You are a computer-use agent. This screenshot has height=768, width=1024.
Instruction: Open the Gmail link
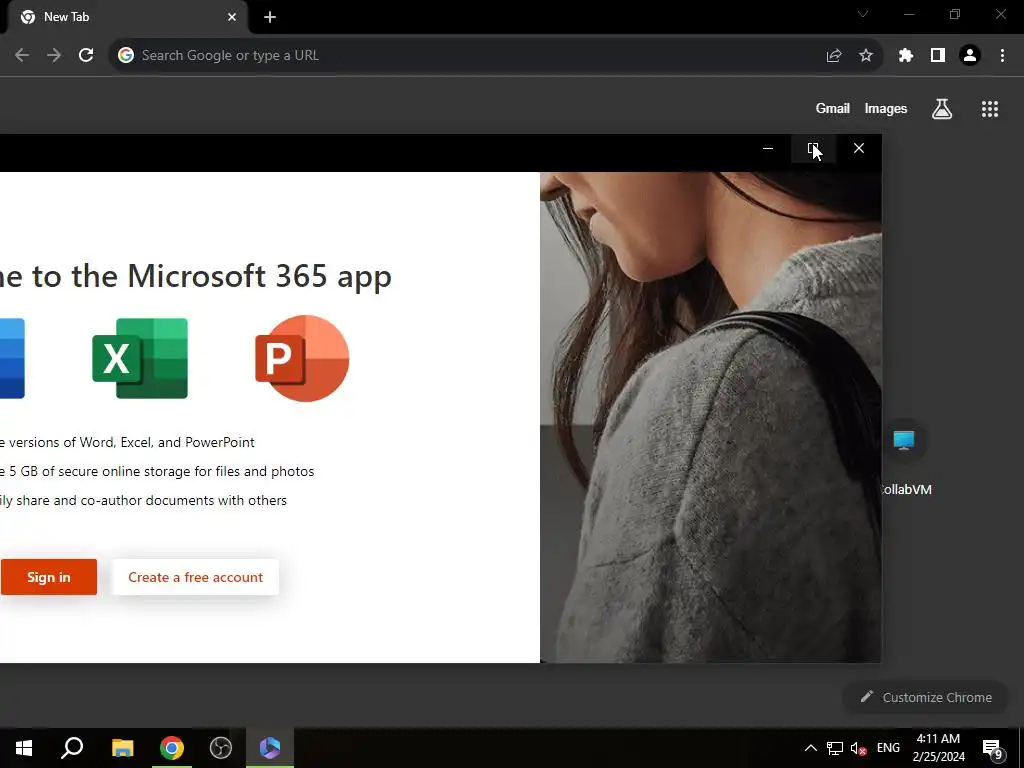tap(833, 108)
